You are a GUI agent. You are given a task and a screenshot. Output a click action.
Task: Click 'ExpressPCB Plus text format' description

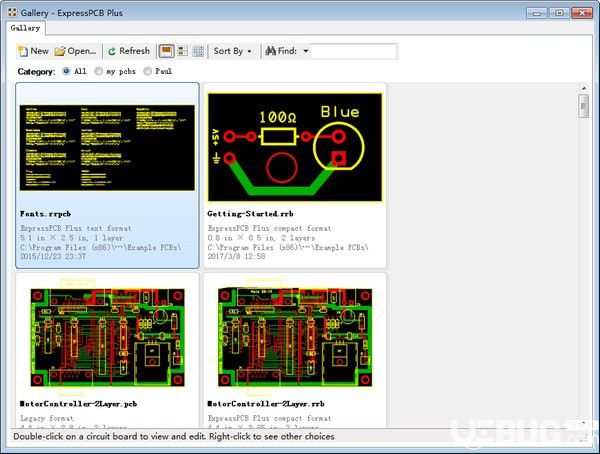pyautogui.click(x=76, y=228)
